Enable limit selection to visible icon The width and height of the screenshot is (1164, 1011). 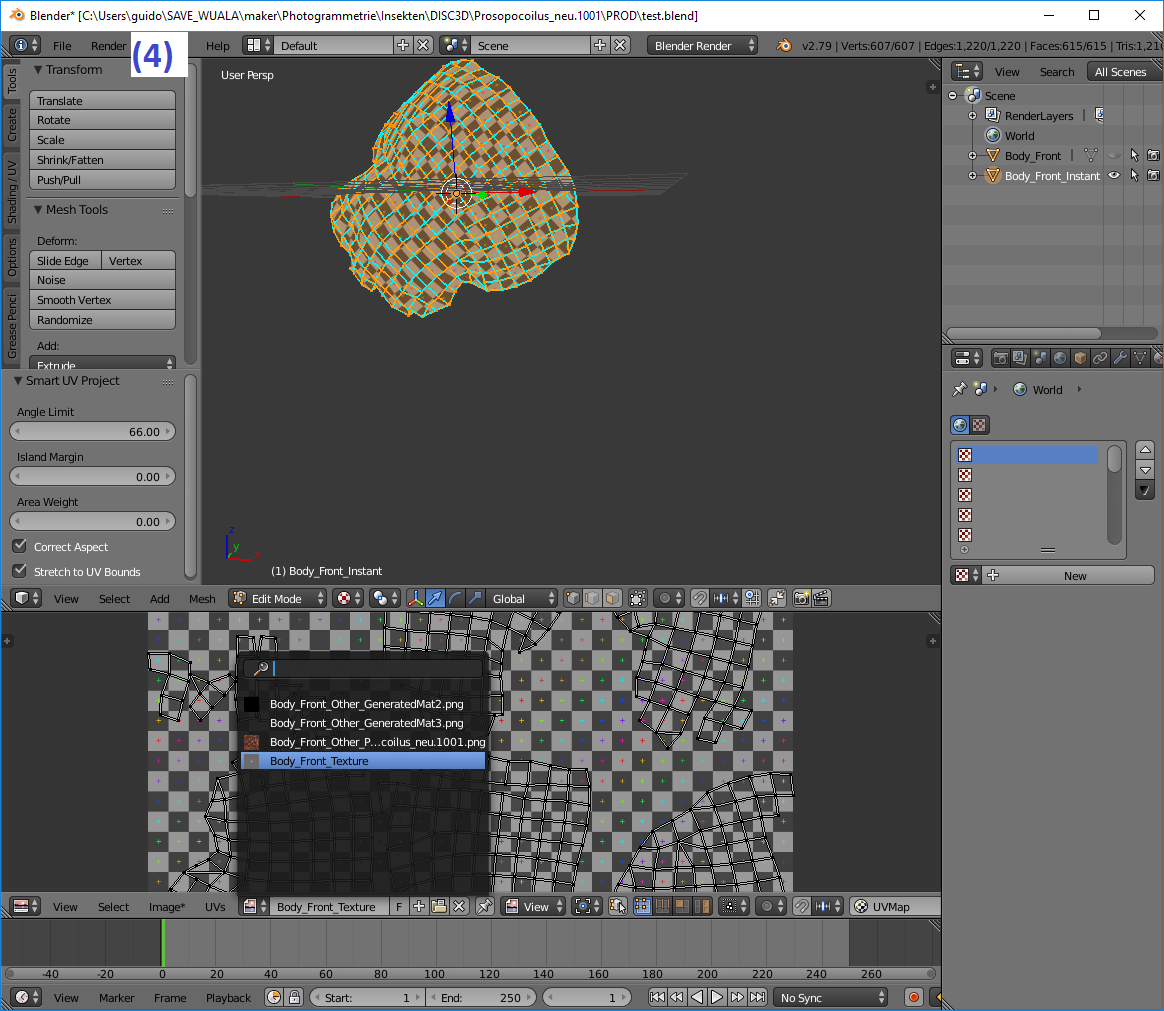[x=637, y=599]
